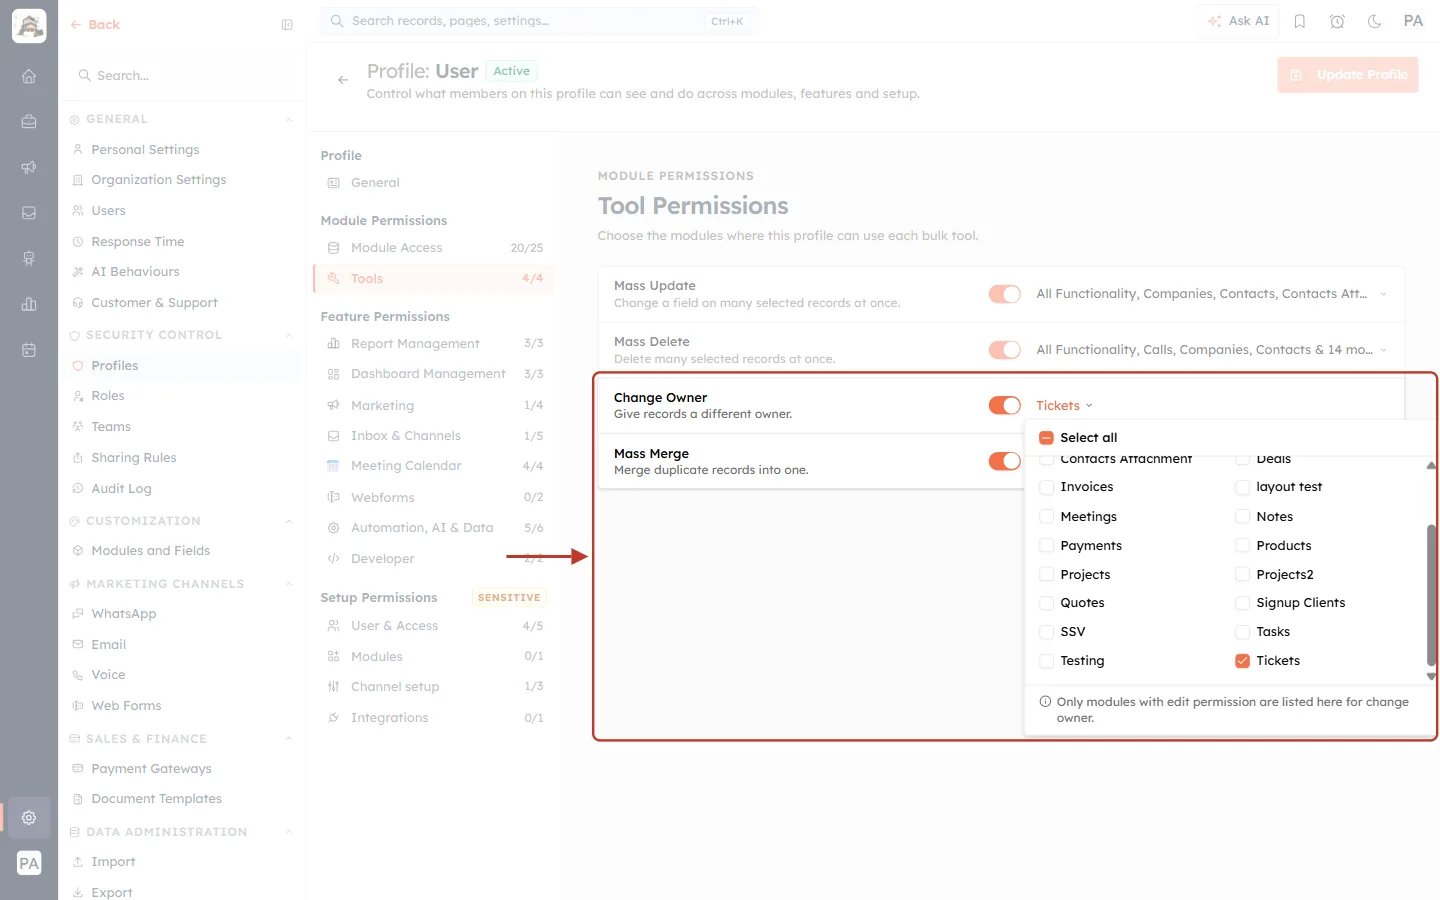Uncheck the Tickets module checkbox
The width and height of the screenshot is (1440, 900).
pos(1242,661)
